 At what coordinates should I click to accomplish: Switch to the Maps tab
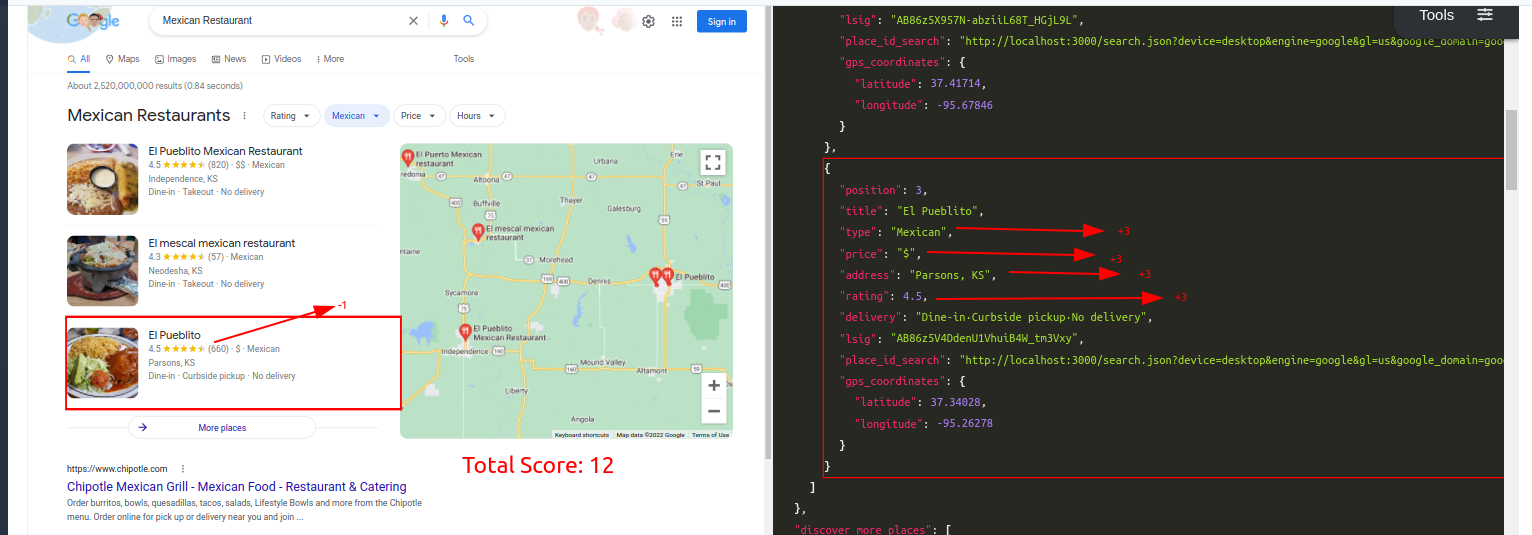click(x=122, y=59)
